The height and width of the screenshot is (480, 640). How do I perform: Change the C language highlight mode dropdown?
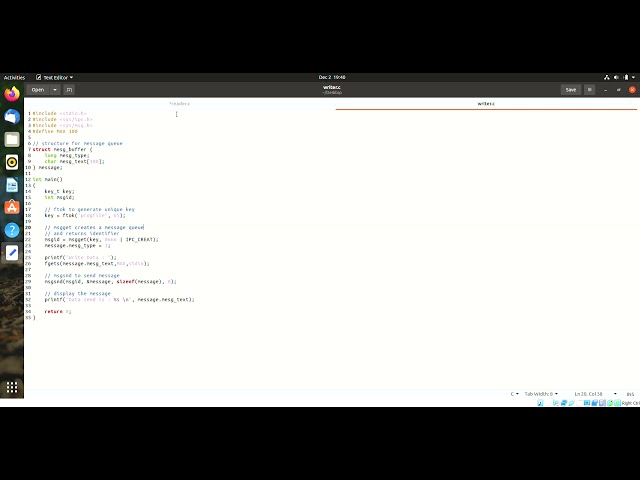(514, 394)
